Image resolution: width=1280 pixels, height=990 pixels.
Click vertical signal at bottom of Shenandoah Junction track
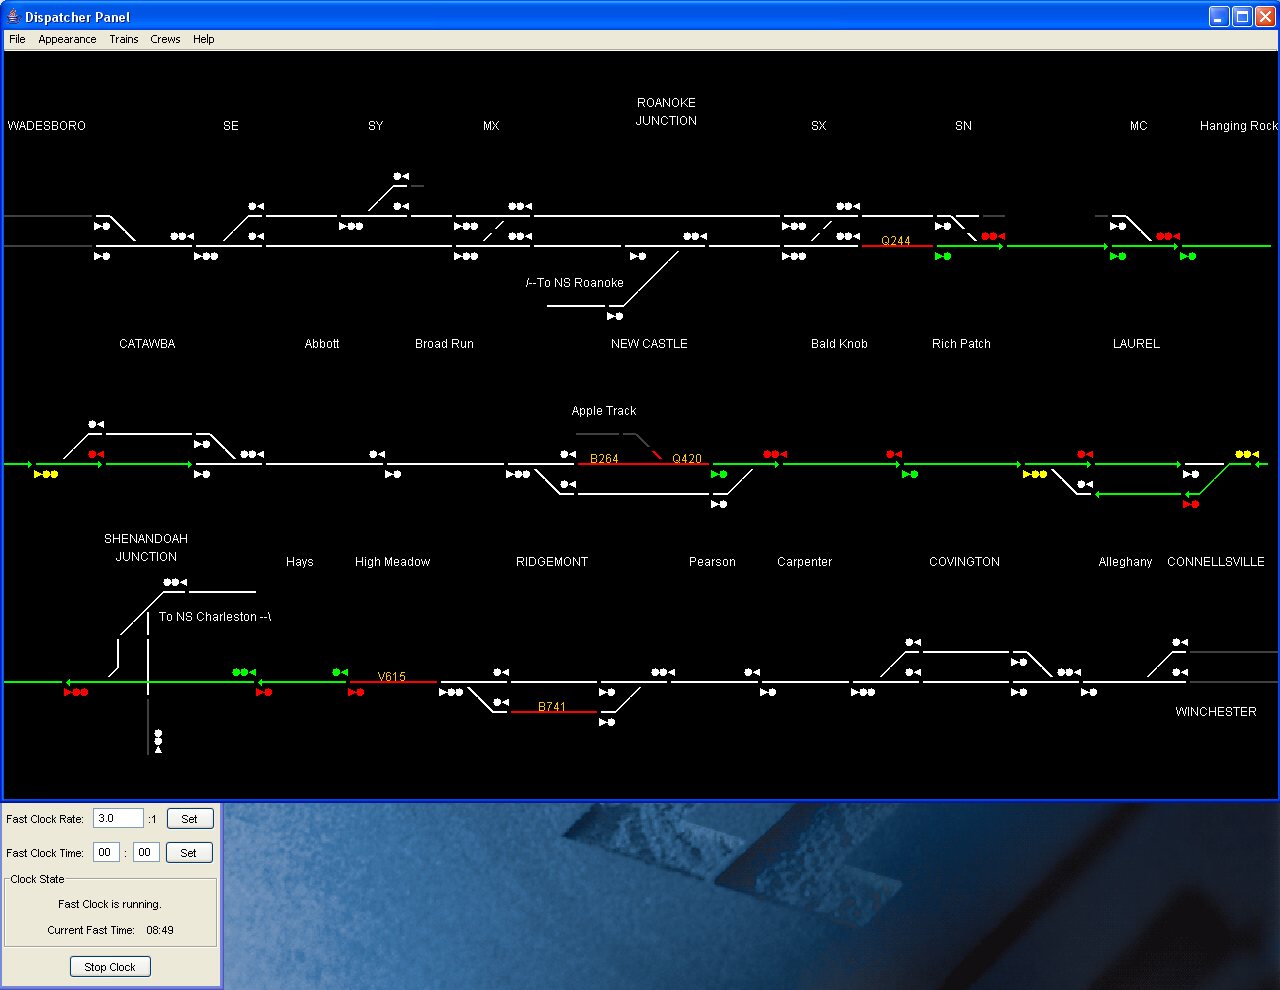158,741
